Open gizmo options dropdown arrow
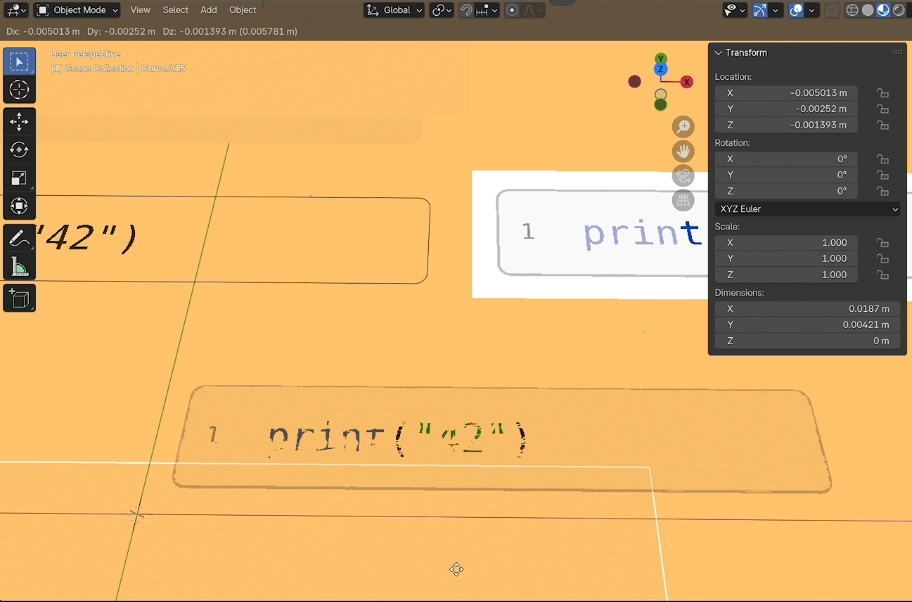 click(x=775, y=10)
